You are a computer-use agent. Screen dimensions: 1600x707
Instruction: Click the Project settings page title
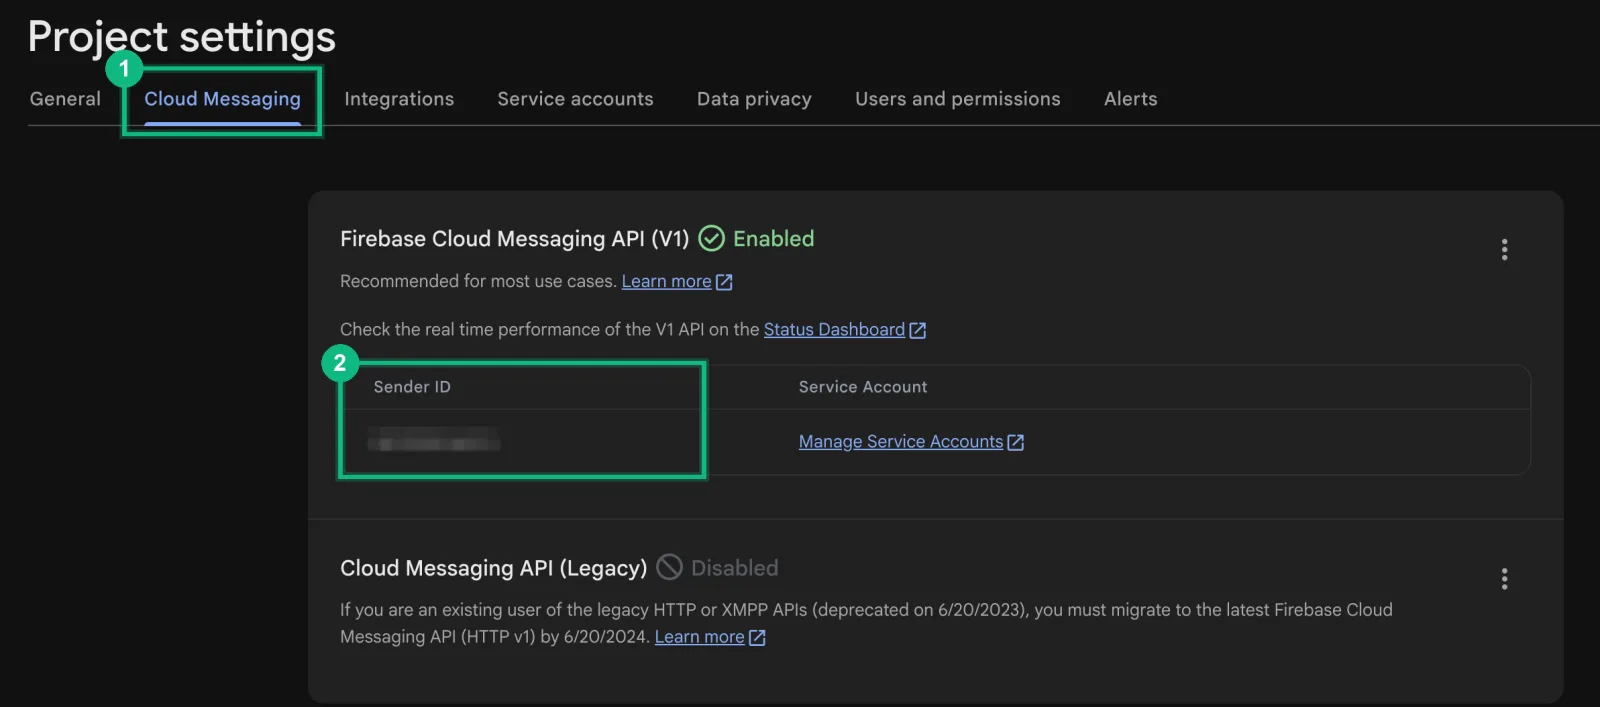click(x=182, y=37)
